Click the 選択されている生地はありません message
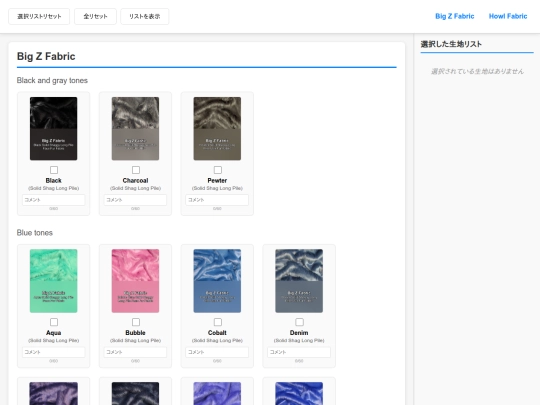 point(477,71)
